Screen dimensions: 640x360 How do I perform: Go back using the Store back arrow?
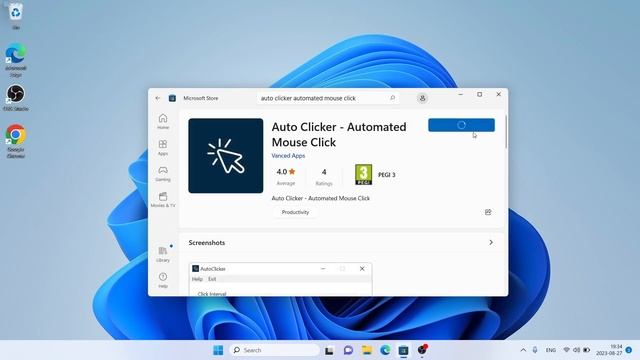(x=158, y=98)
